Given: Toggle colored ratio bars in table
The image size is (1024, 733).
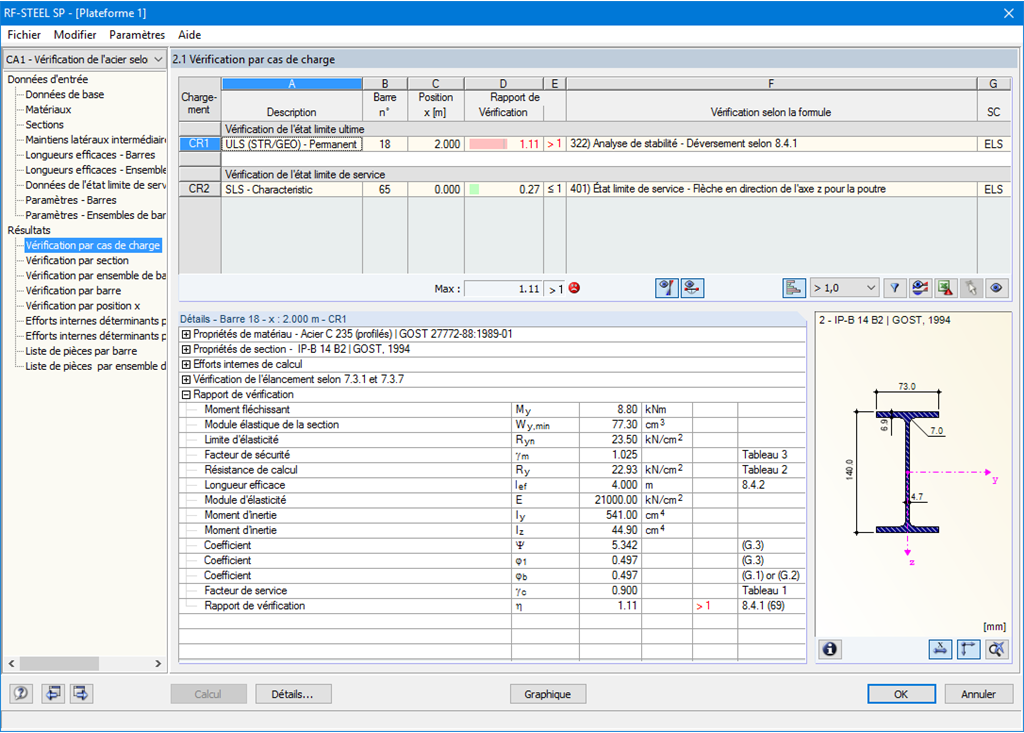Looking at the screenshot, I should (x=793, y=288).
